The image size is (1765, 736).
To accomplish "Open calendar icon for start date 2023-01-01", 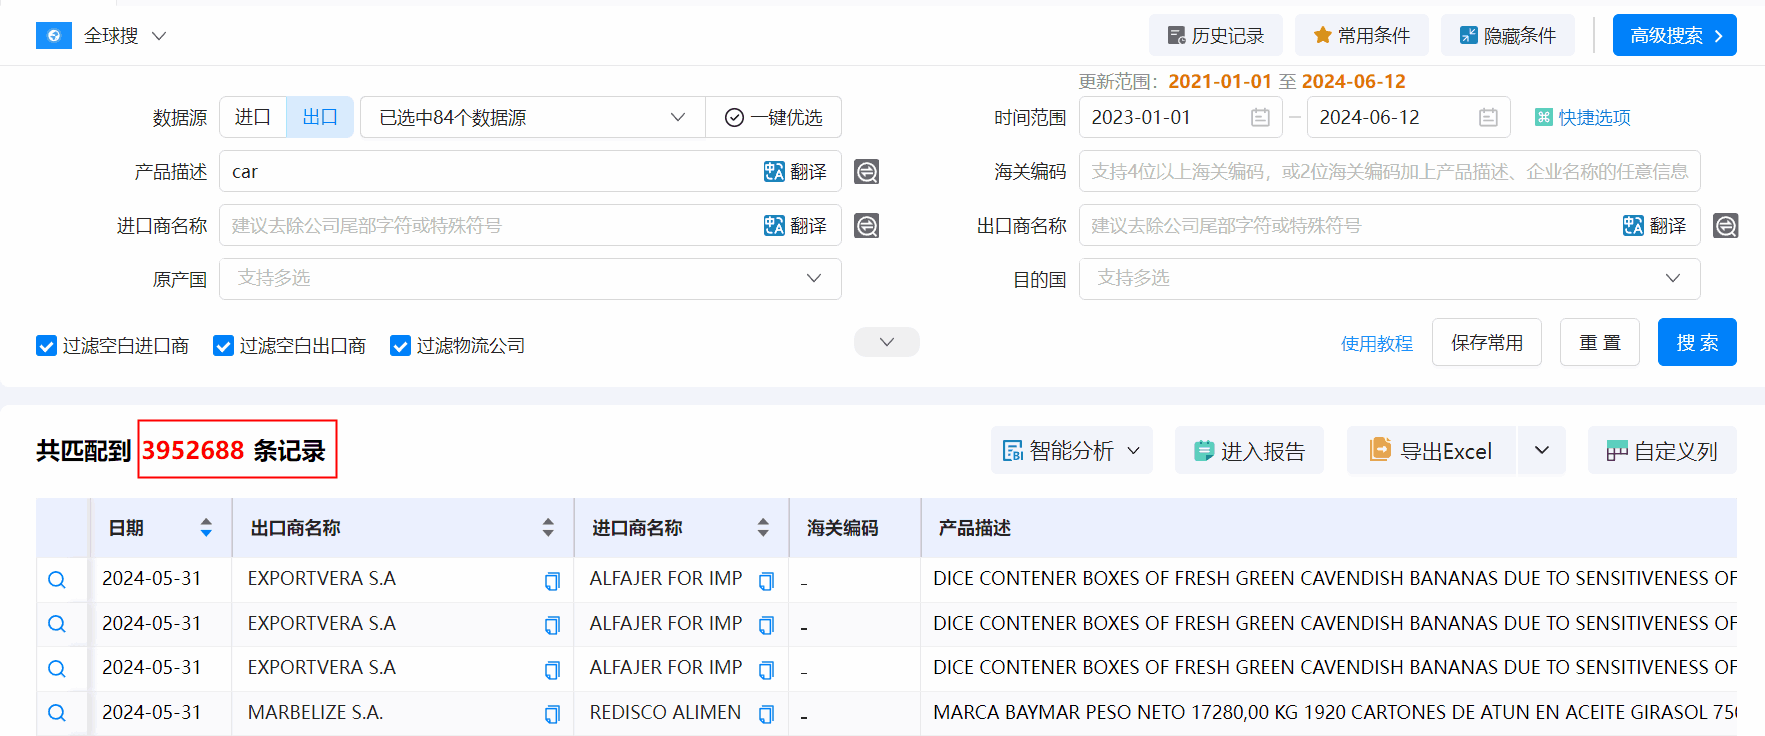I will 1260,118.
